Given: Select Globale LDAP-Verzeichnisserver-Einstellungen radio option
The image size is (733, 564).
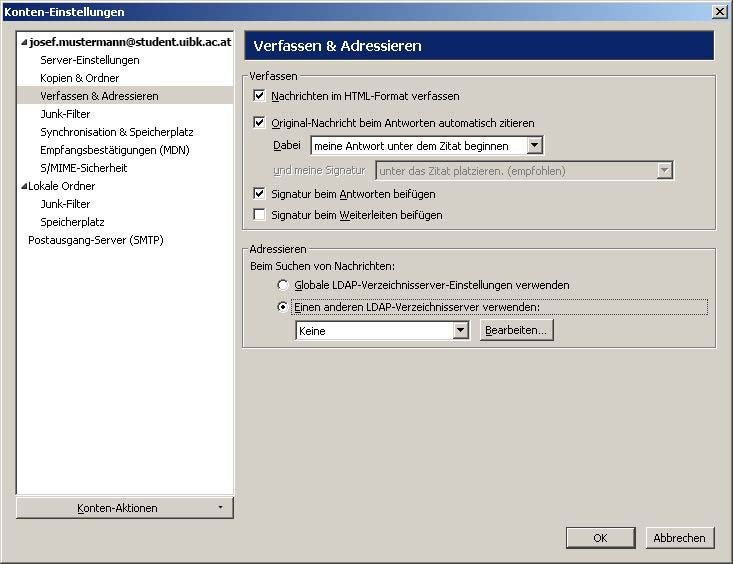Looking at the screenshot, I should 283,285.
